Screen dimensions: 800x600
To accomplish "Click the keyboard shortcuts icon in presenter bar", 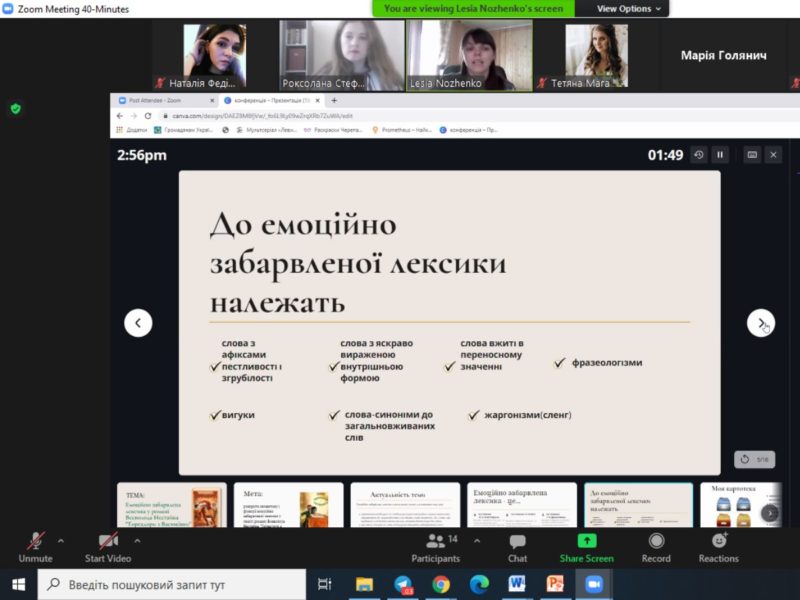I will (752, 155).
